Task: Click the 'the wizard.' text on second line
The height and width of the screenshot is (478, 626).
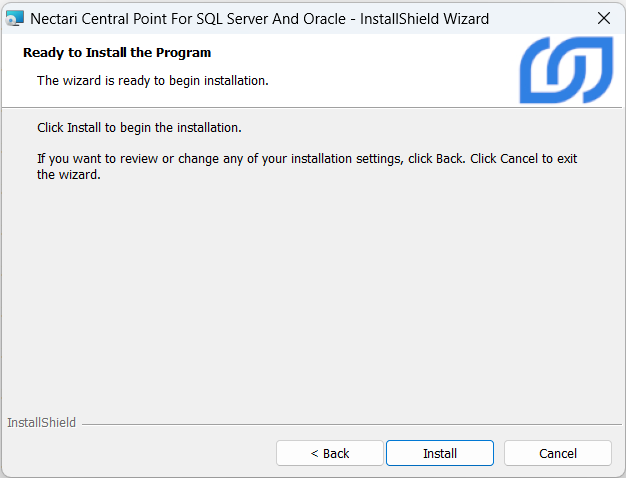Action: [69, 174]
